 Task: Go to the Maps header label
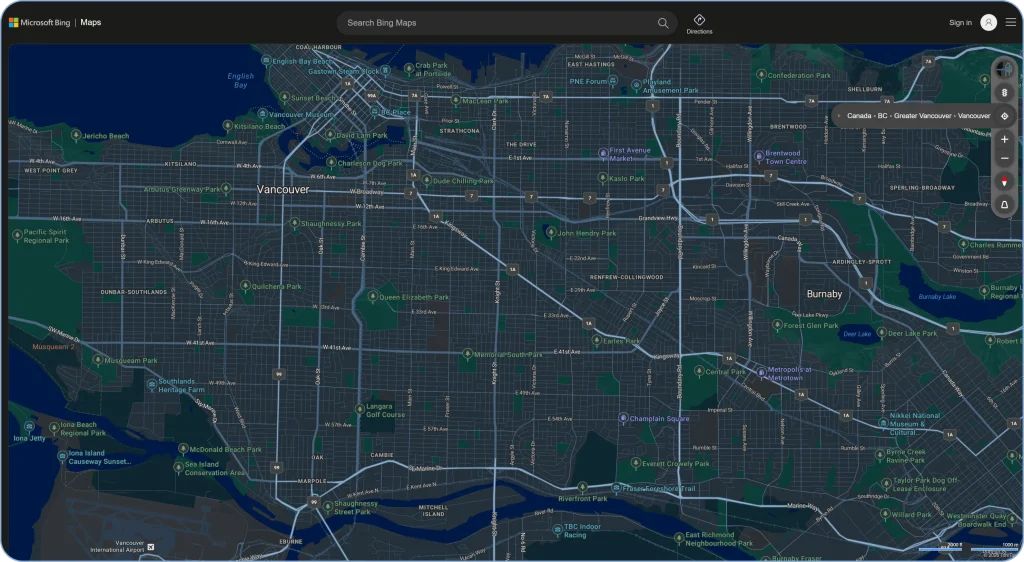91,22
